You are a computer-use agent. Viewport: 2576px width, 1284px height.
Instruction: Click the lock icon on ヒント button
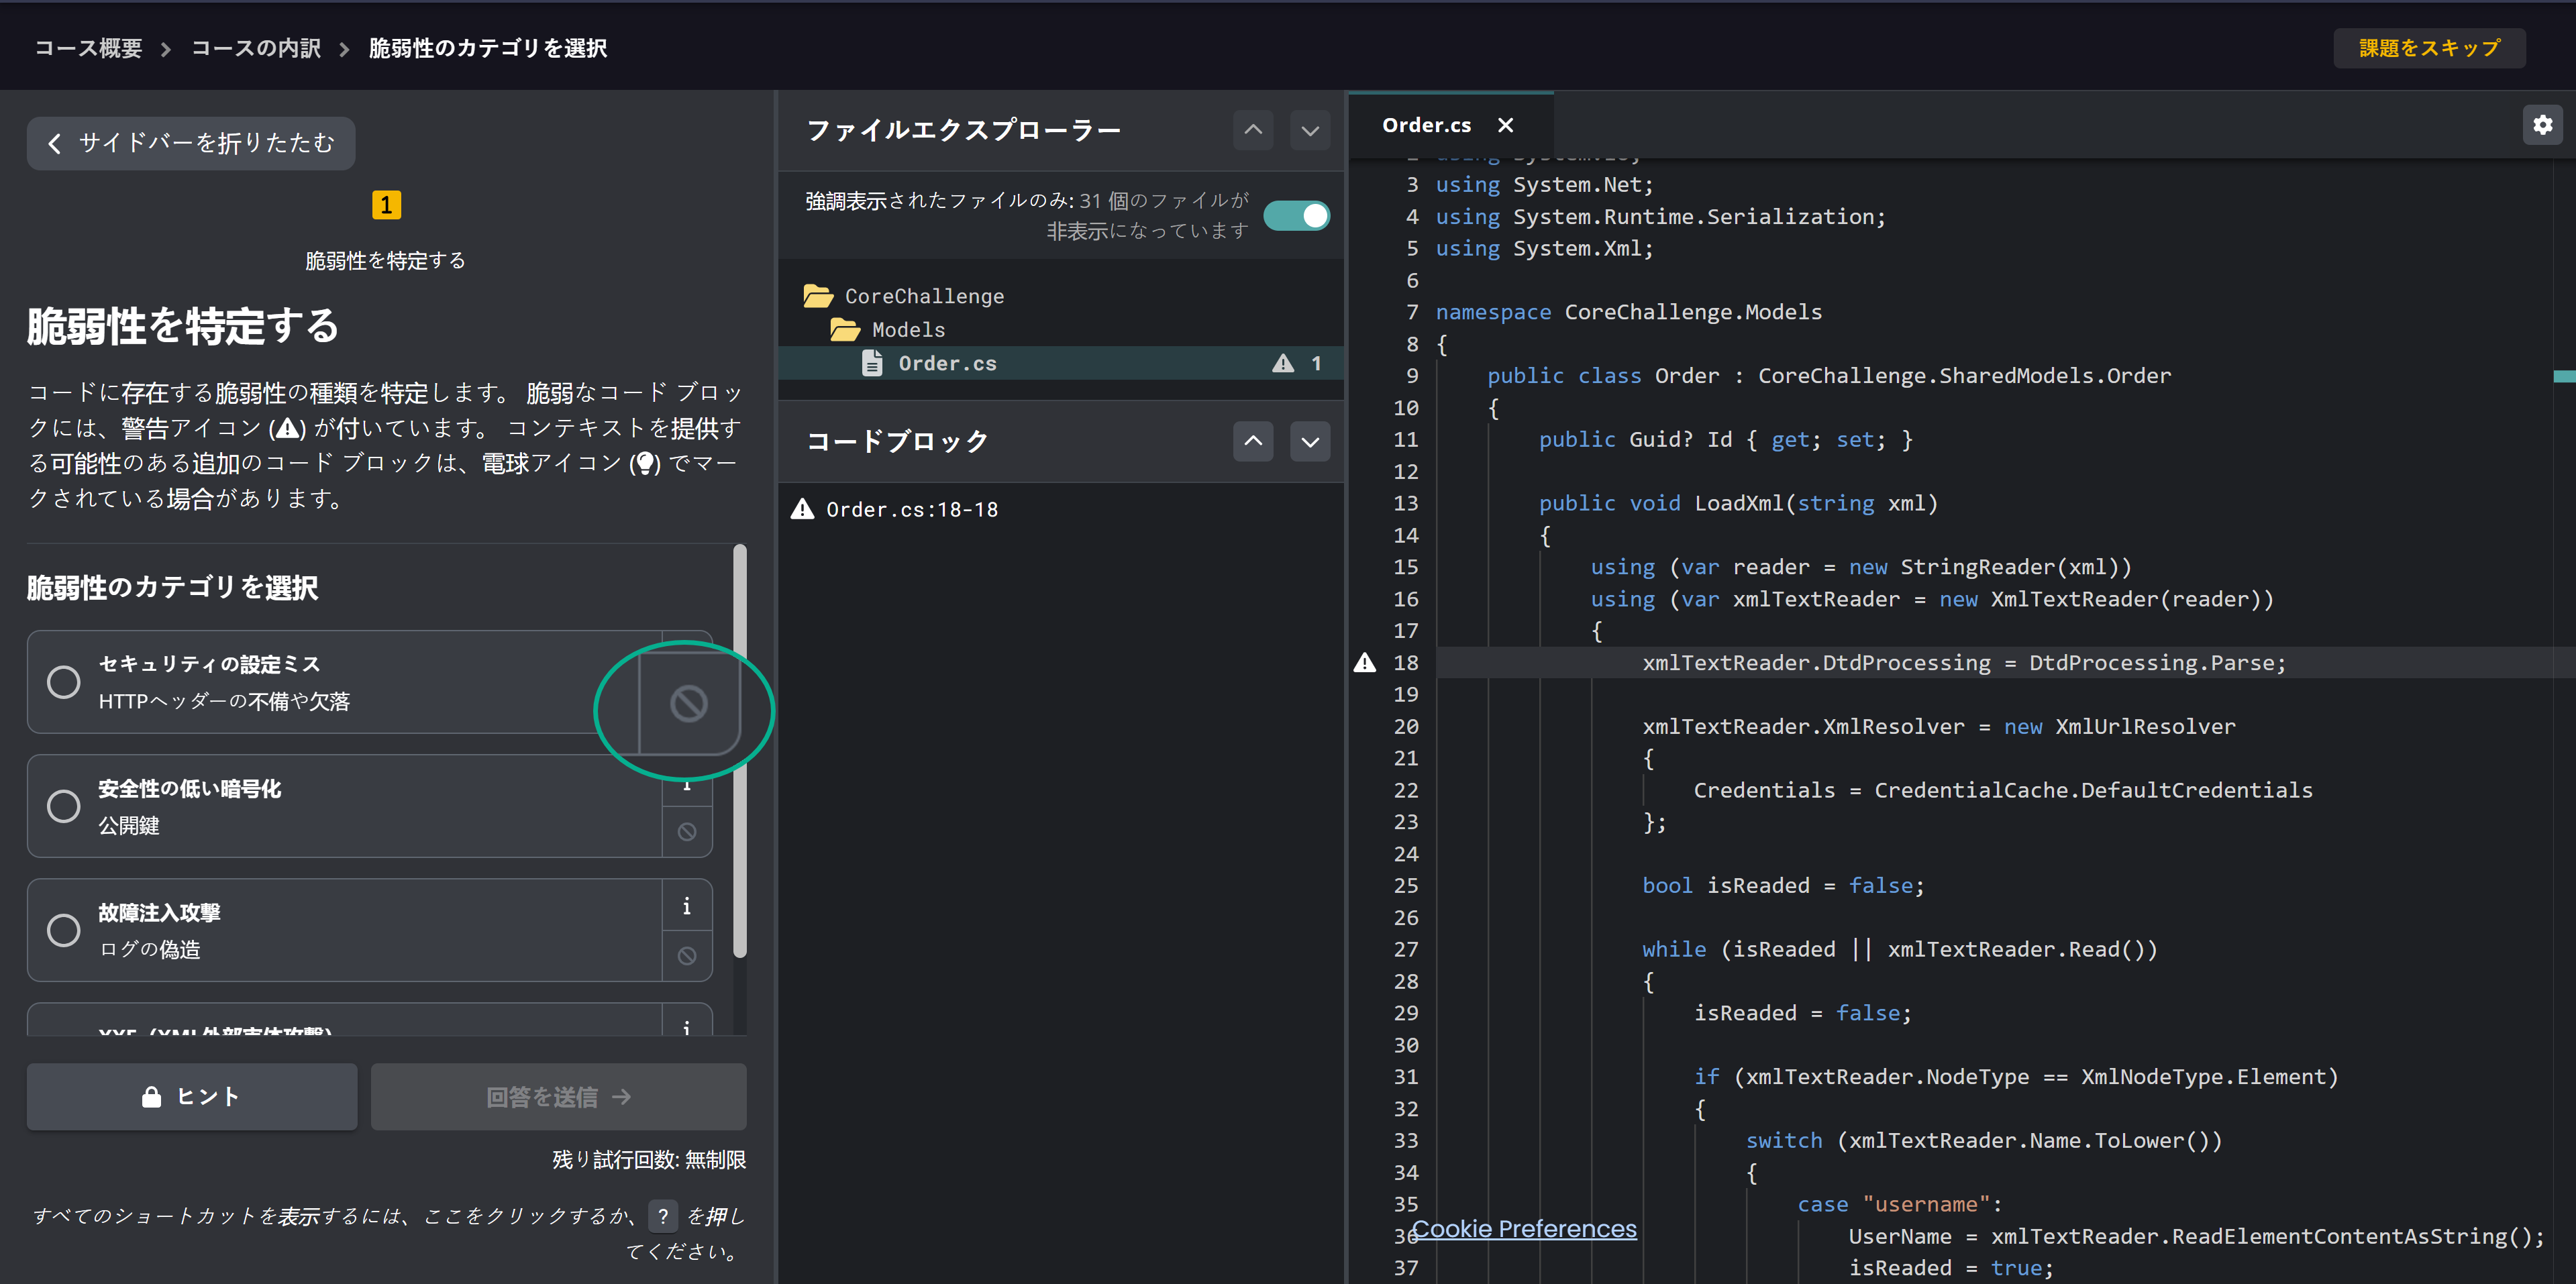click(152, 1096)
